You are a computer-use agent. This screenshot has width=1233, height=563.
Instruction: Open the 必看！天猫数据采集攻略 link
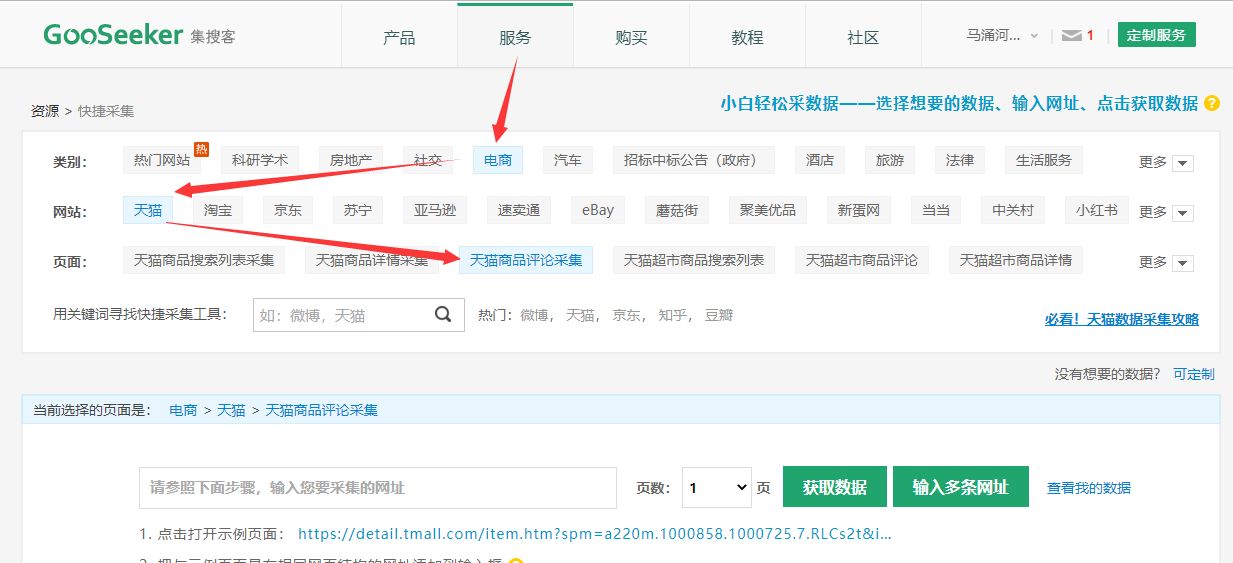[1122, 320]
